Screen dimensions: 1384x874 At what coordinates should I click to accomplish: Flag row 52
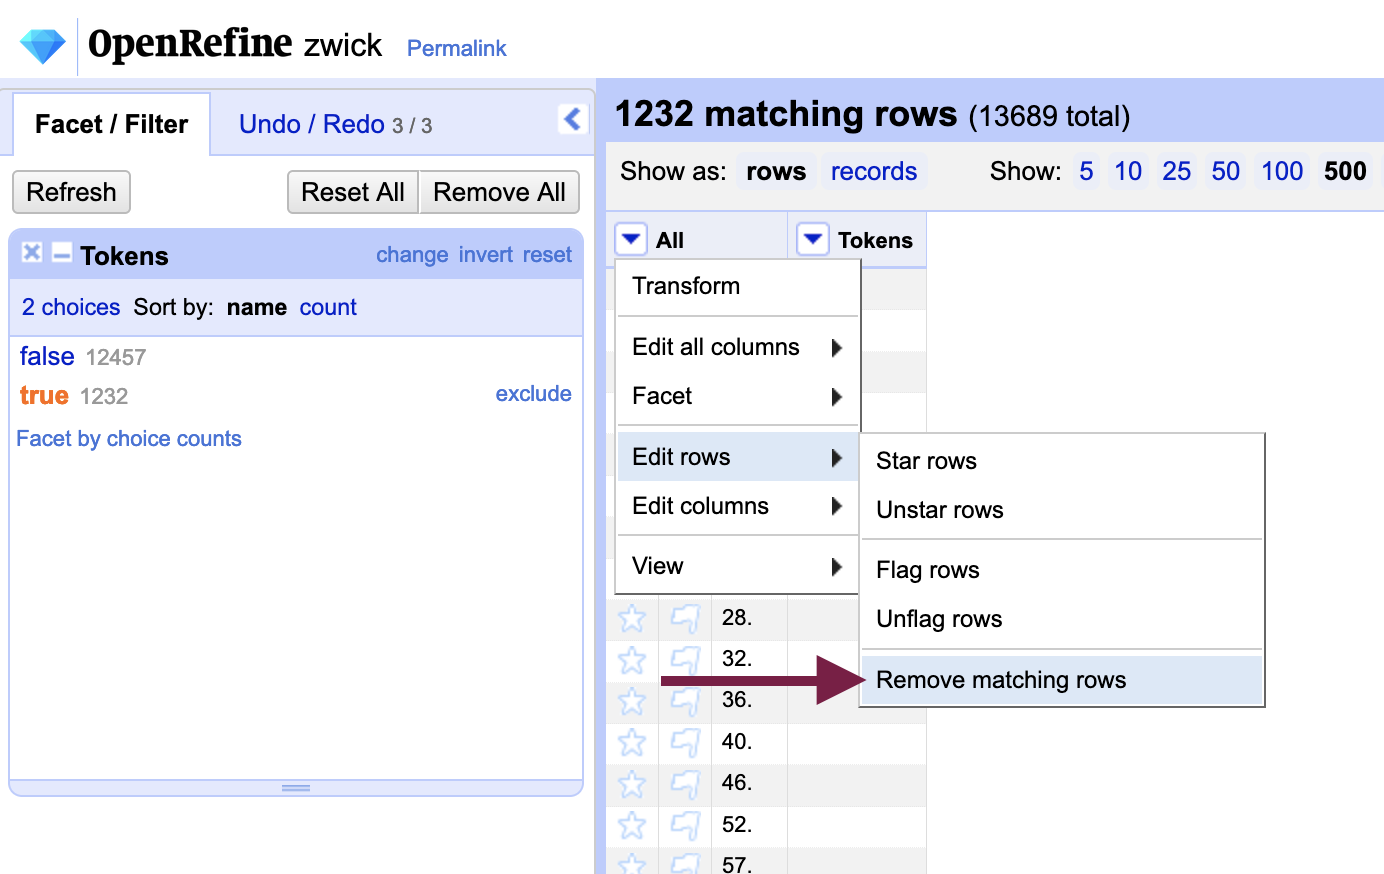pos(685,825)
